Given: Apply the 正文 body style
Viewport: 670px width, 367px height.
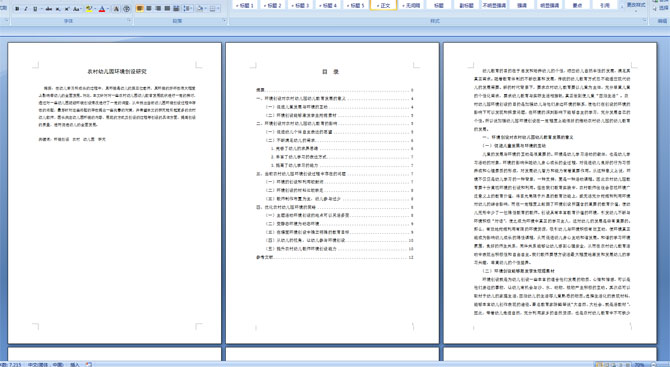Looking at the screenshot, I should [383, 5].
